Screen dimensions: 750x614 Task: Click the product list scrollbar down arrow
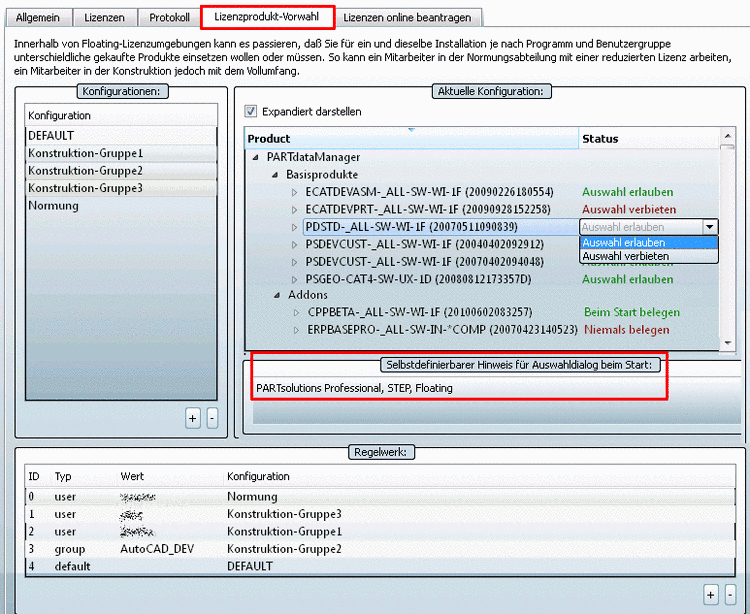tap(728, 343)
